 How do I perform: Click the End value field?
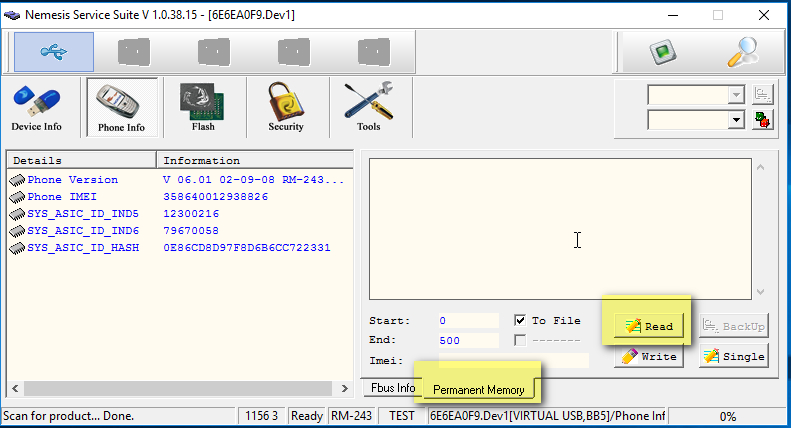[x=468, y=340]
